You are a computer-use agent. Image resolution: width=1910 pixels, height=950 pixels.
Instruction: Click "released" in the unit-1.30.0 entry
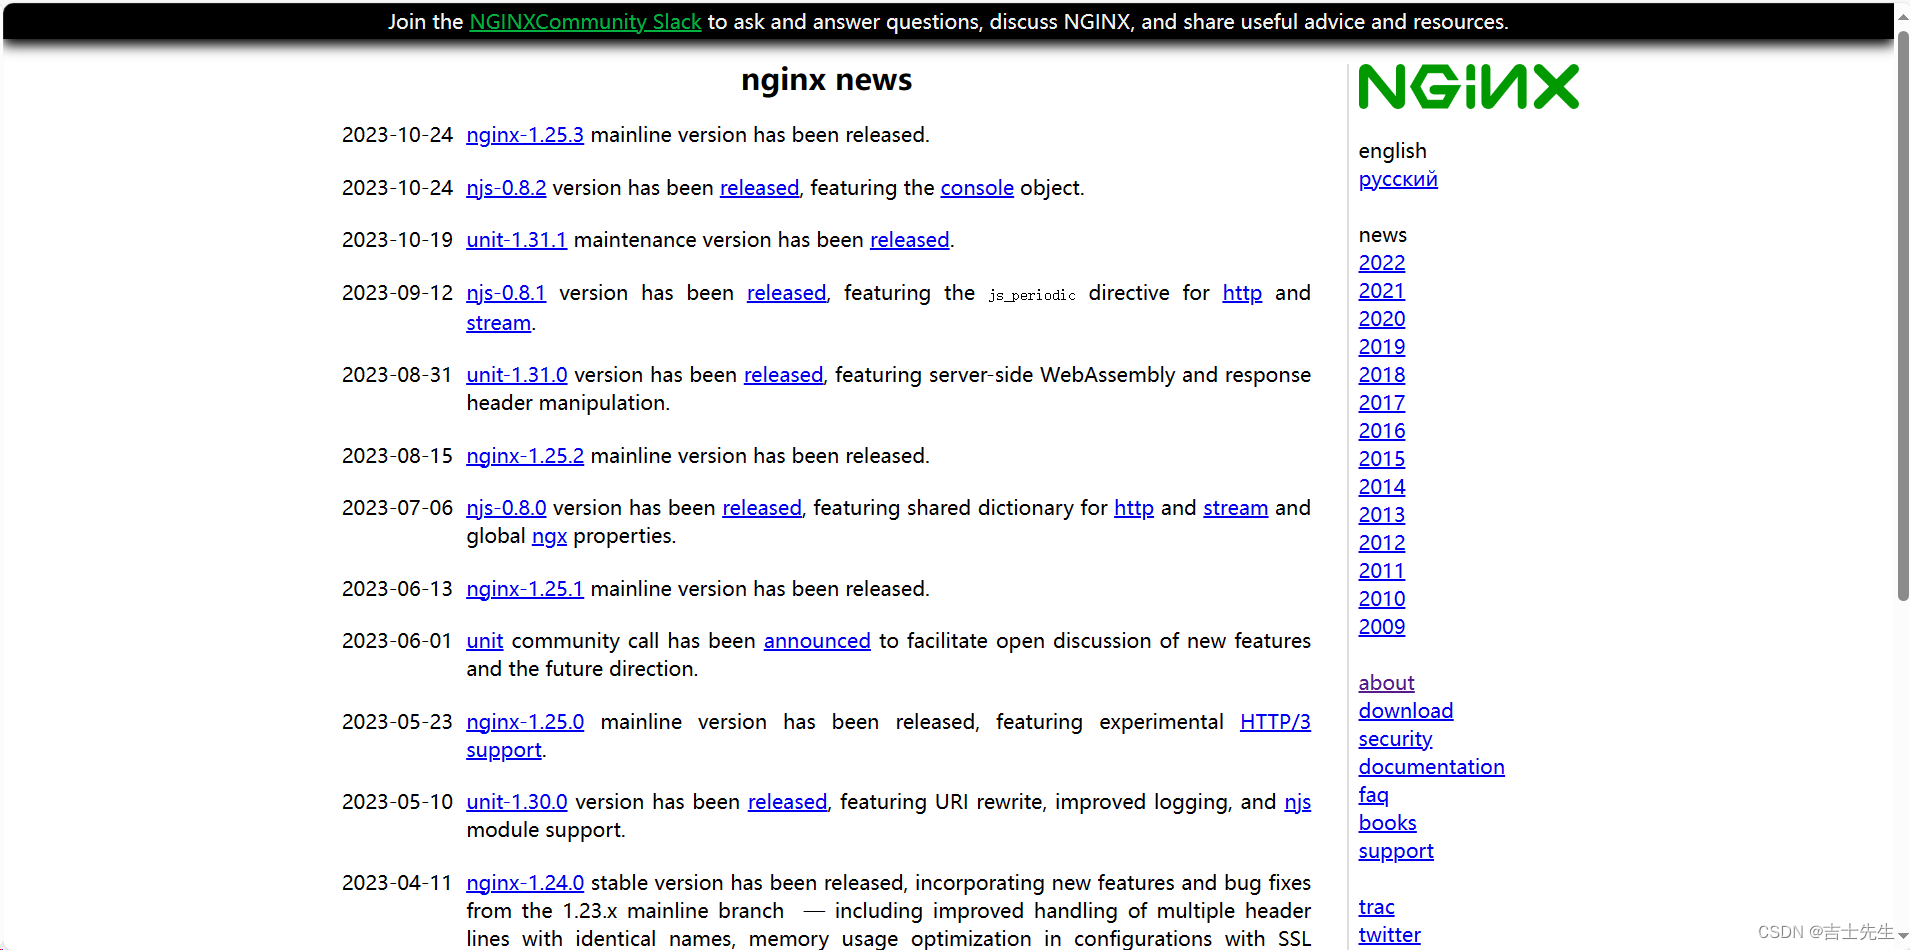pyautogui.click(x=788, y=802)
